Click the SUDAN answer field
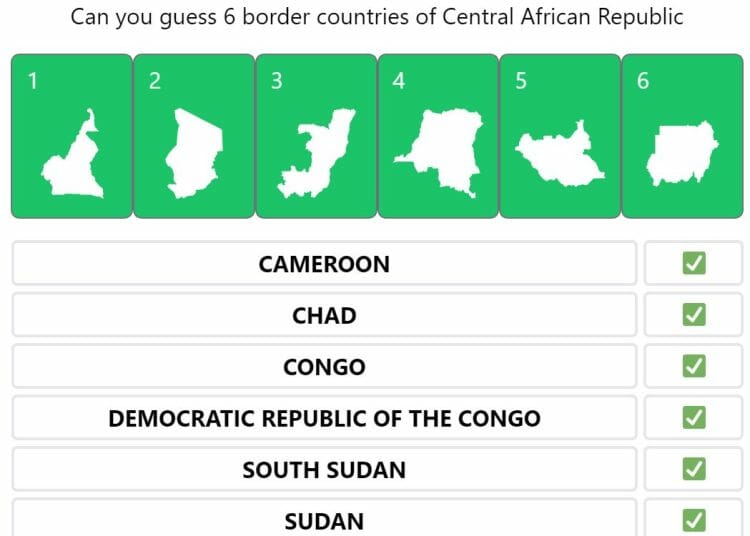The width and height of the screenshot is (750, 536). (324, 518)
